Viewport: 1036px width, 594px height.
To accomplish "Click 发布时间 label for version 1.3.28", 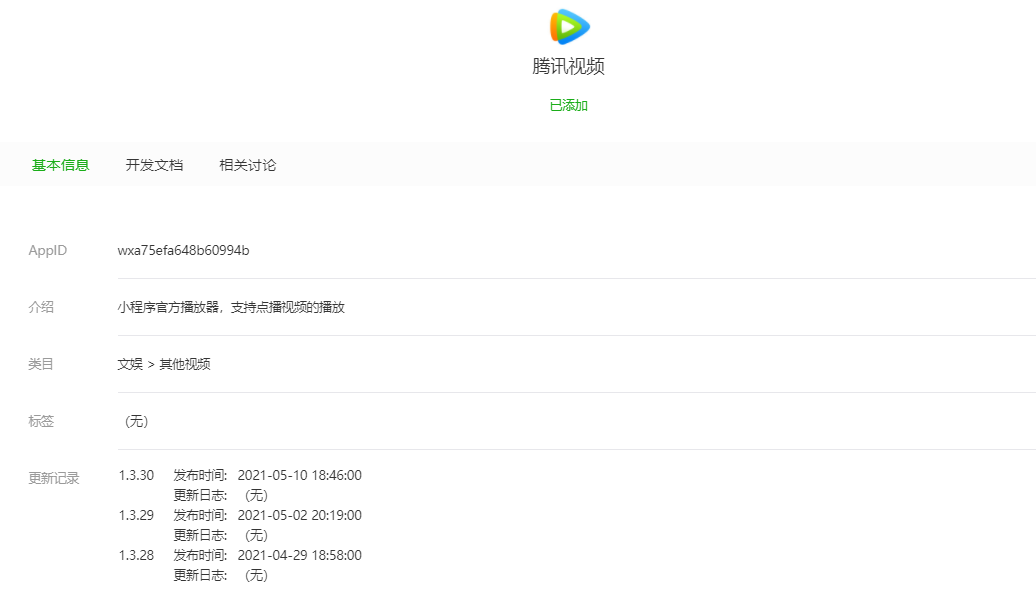I will (x=200, y=555).
